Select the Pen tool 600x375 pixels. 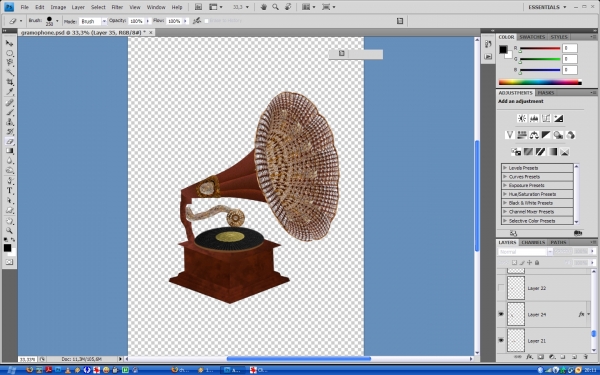point(9,181)
